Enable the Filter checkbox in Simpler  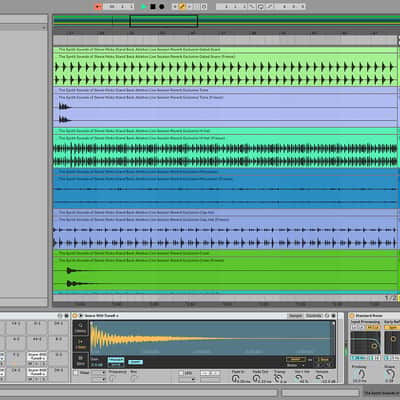click(x=76, y=373)
